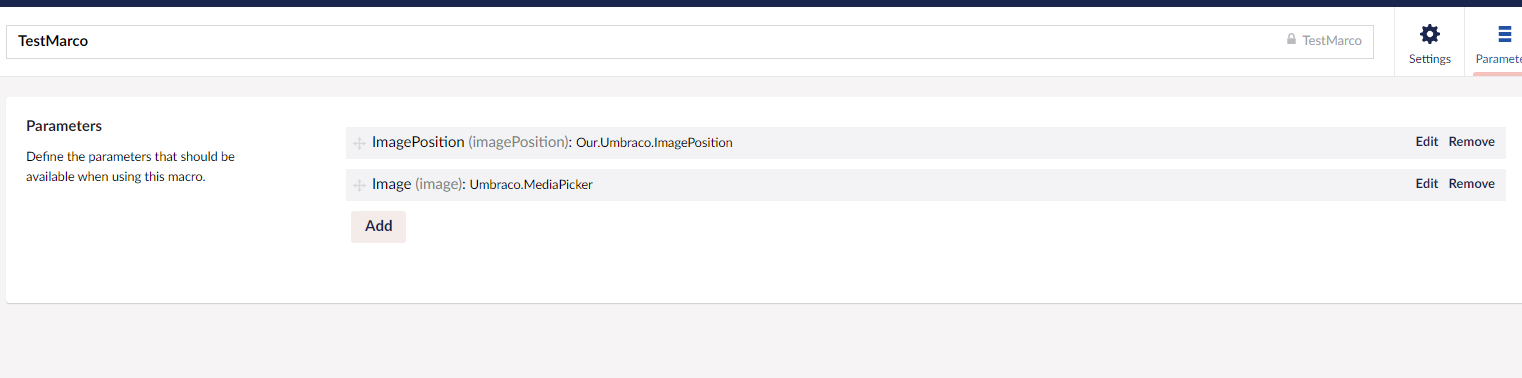Image resolution: width=1522 pixels, height=378 pixels.
Task: Click the drag handle for Image parameter
Action: 359,185
